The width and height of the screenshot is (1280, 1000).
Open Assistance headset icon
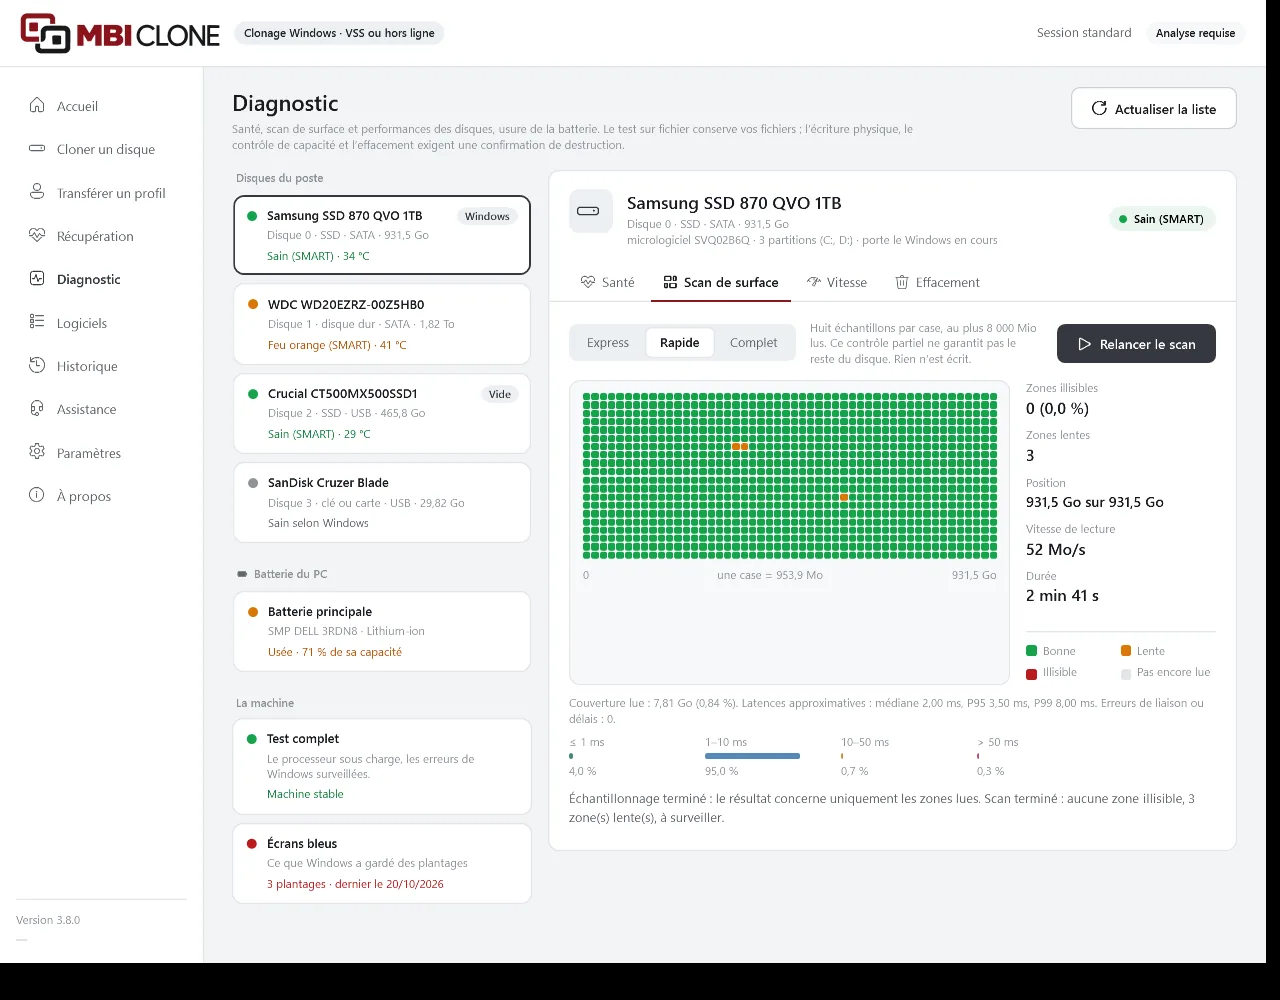click(37, 409)
